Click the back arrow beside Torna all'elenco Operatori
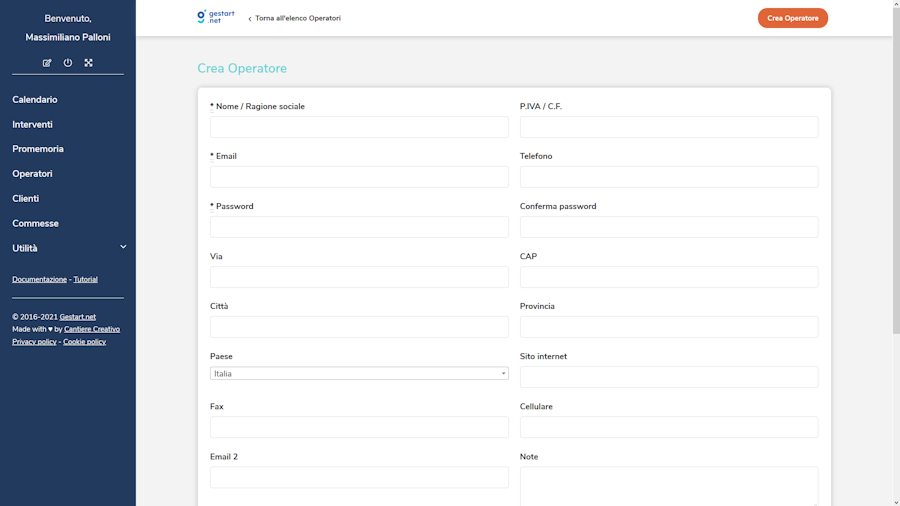The height and width of the screenshot is (506, 900). pos(250,19)
